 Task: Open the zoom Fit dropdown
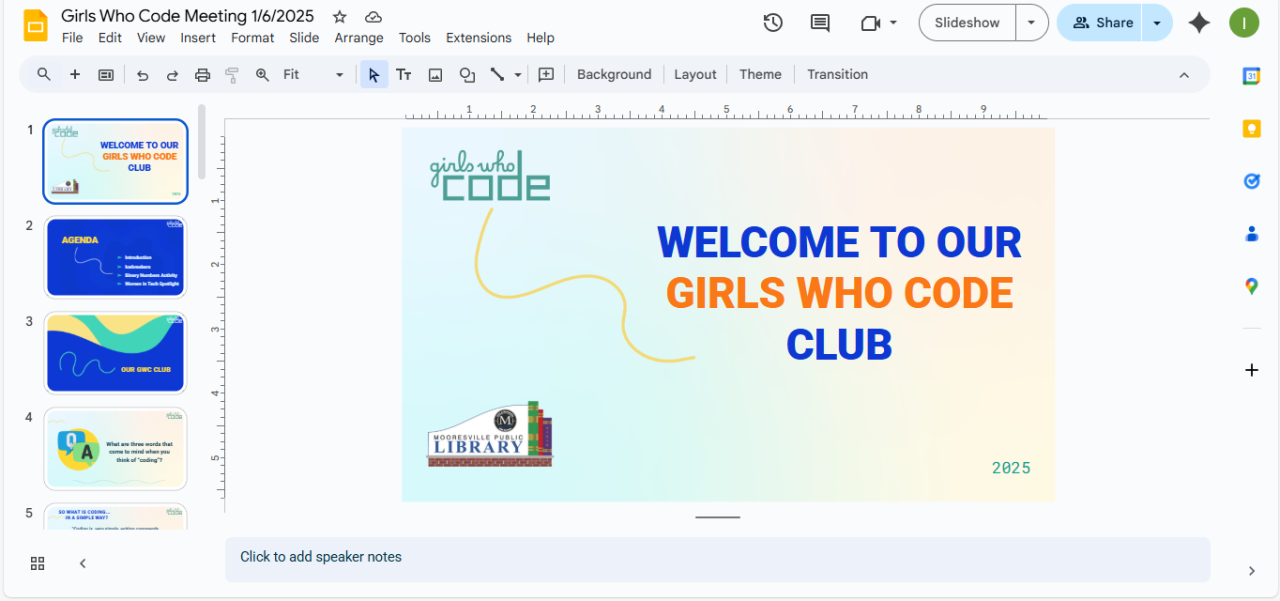coord(312,75)
